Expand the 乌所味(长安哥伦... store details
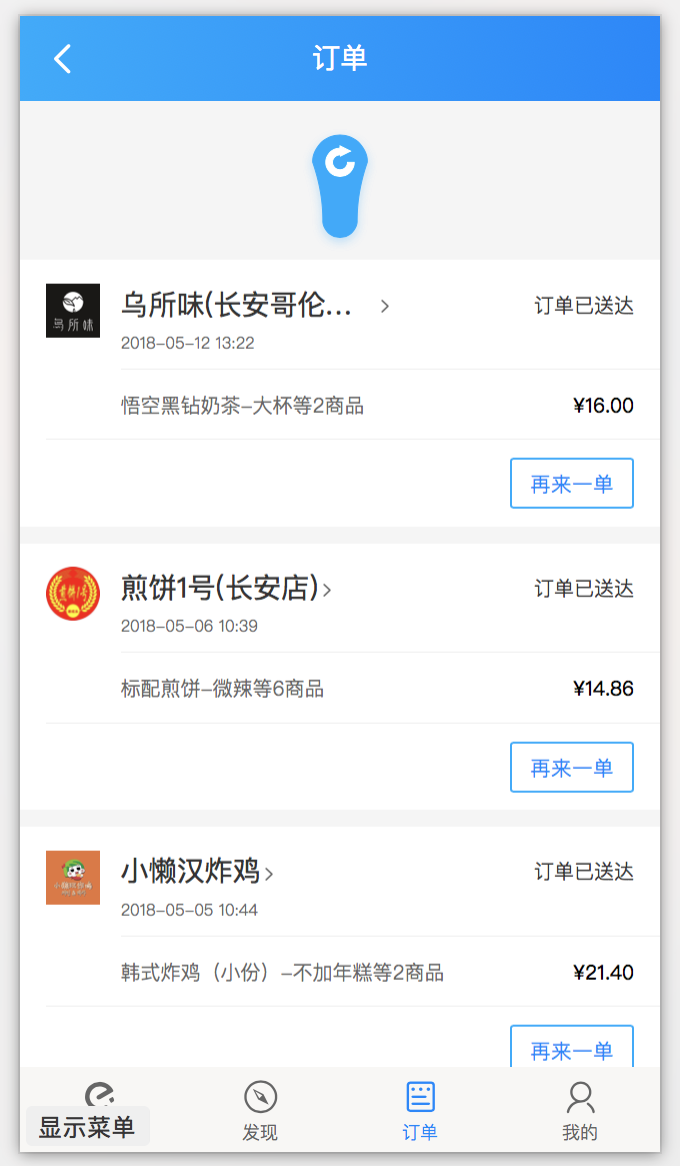 (x=250, y=307)
